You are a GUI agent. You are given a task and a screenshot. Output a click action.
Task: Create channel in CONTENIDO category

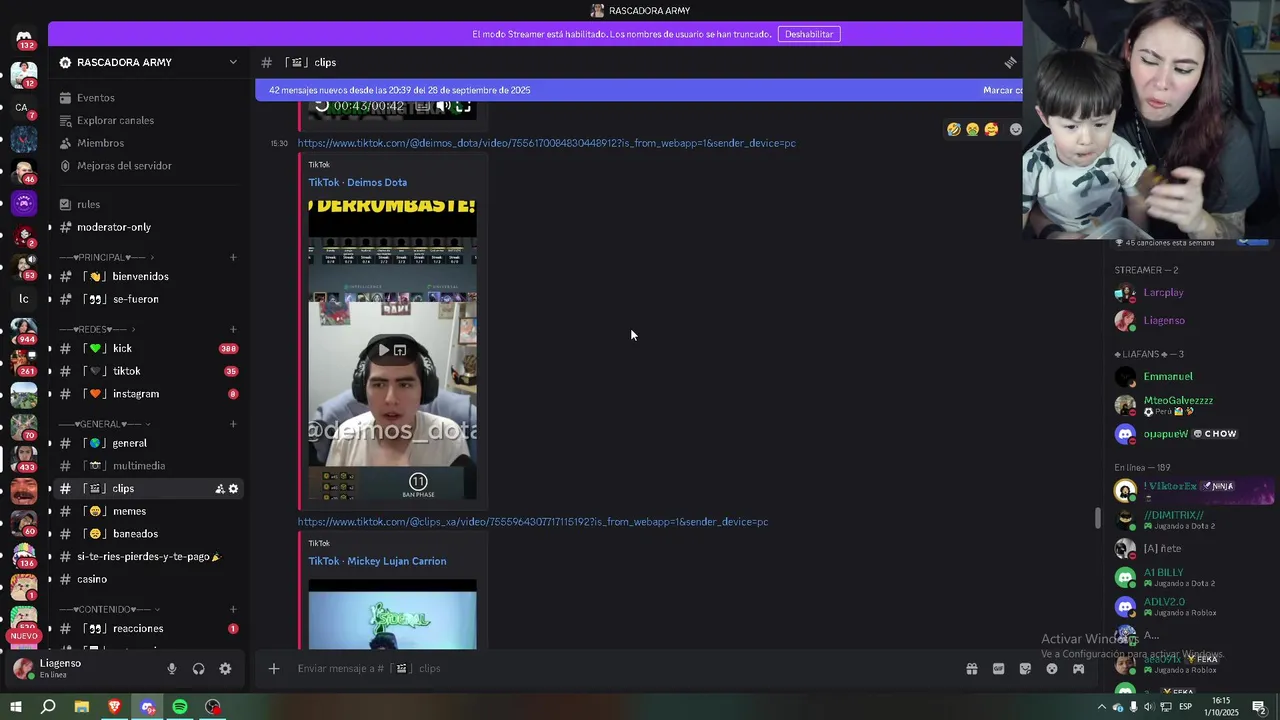click(x=233, y=609)
